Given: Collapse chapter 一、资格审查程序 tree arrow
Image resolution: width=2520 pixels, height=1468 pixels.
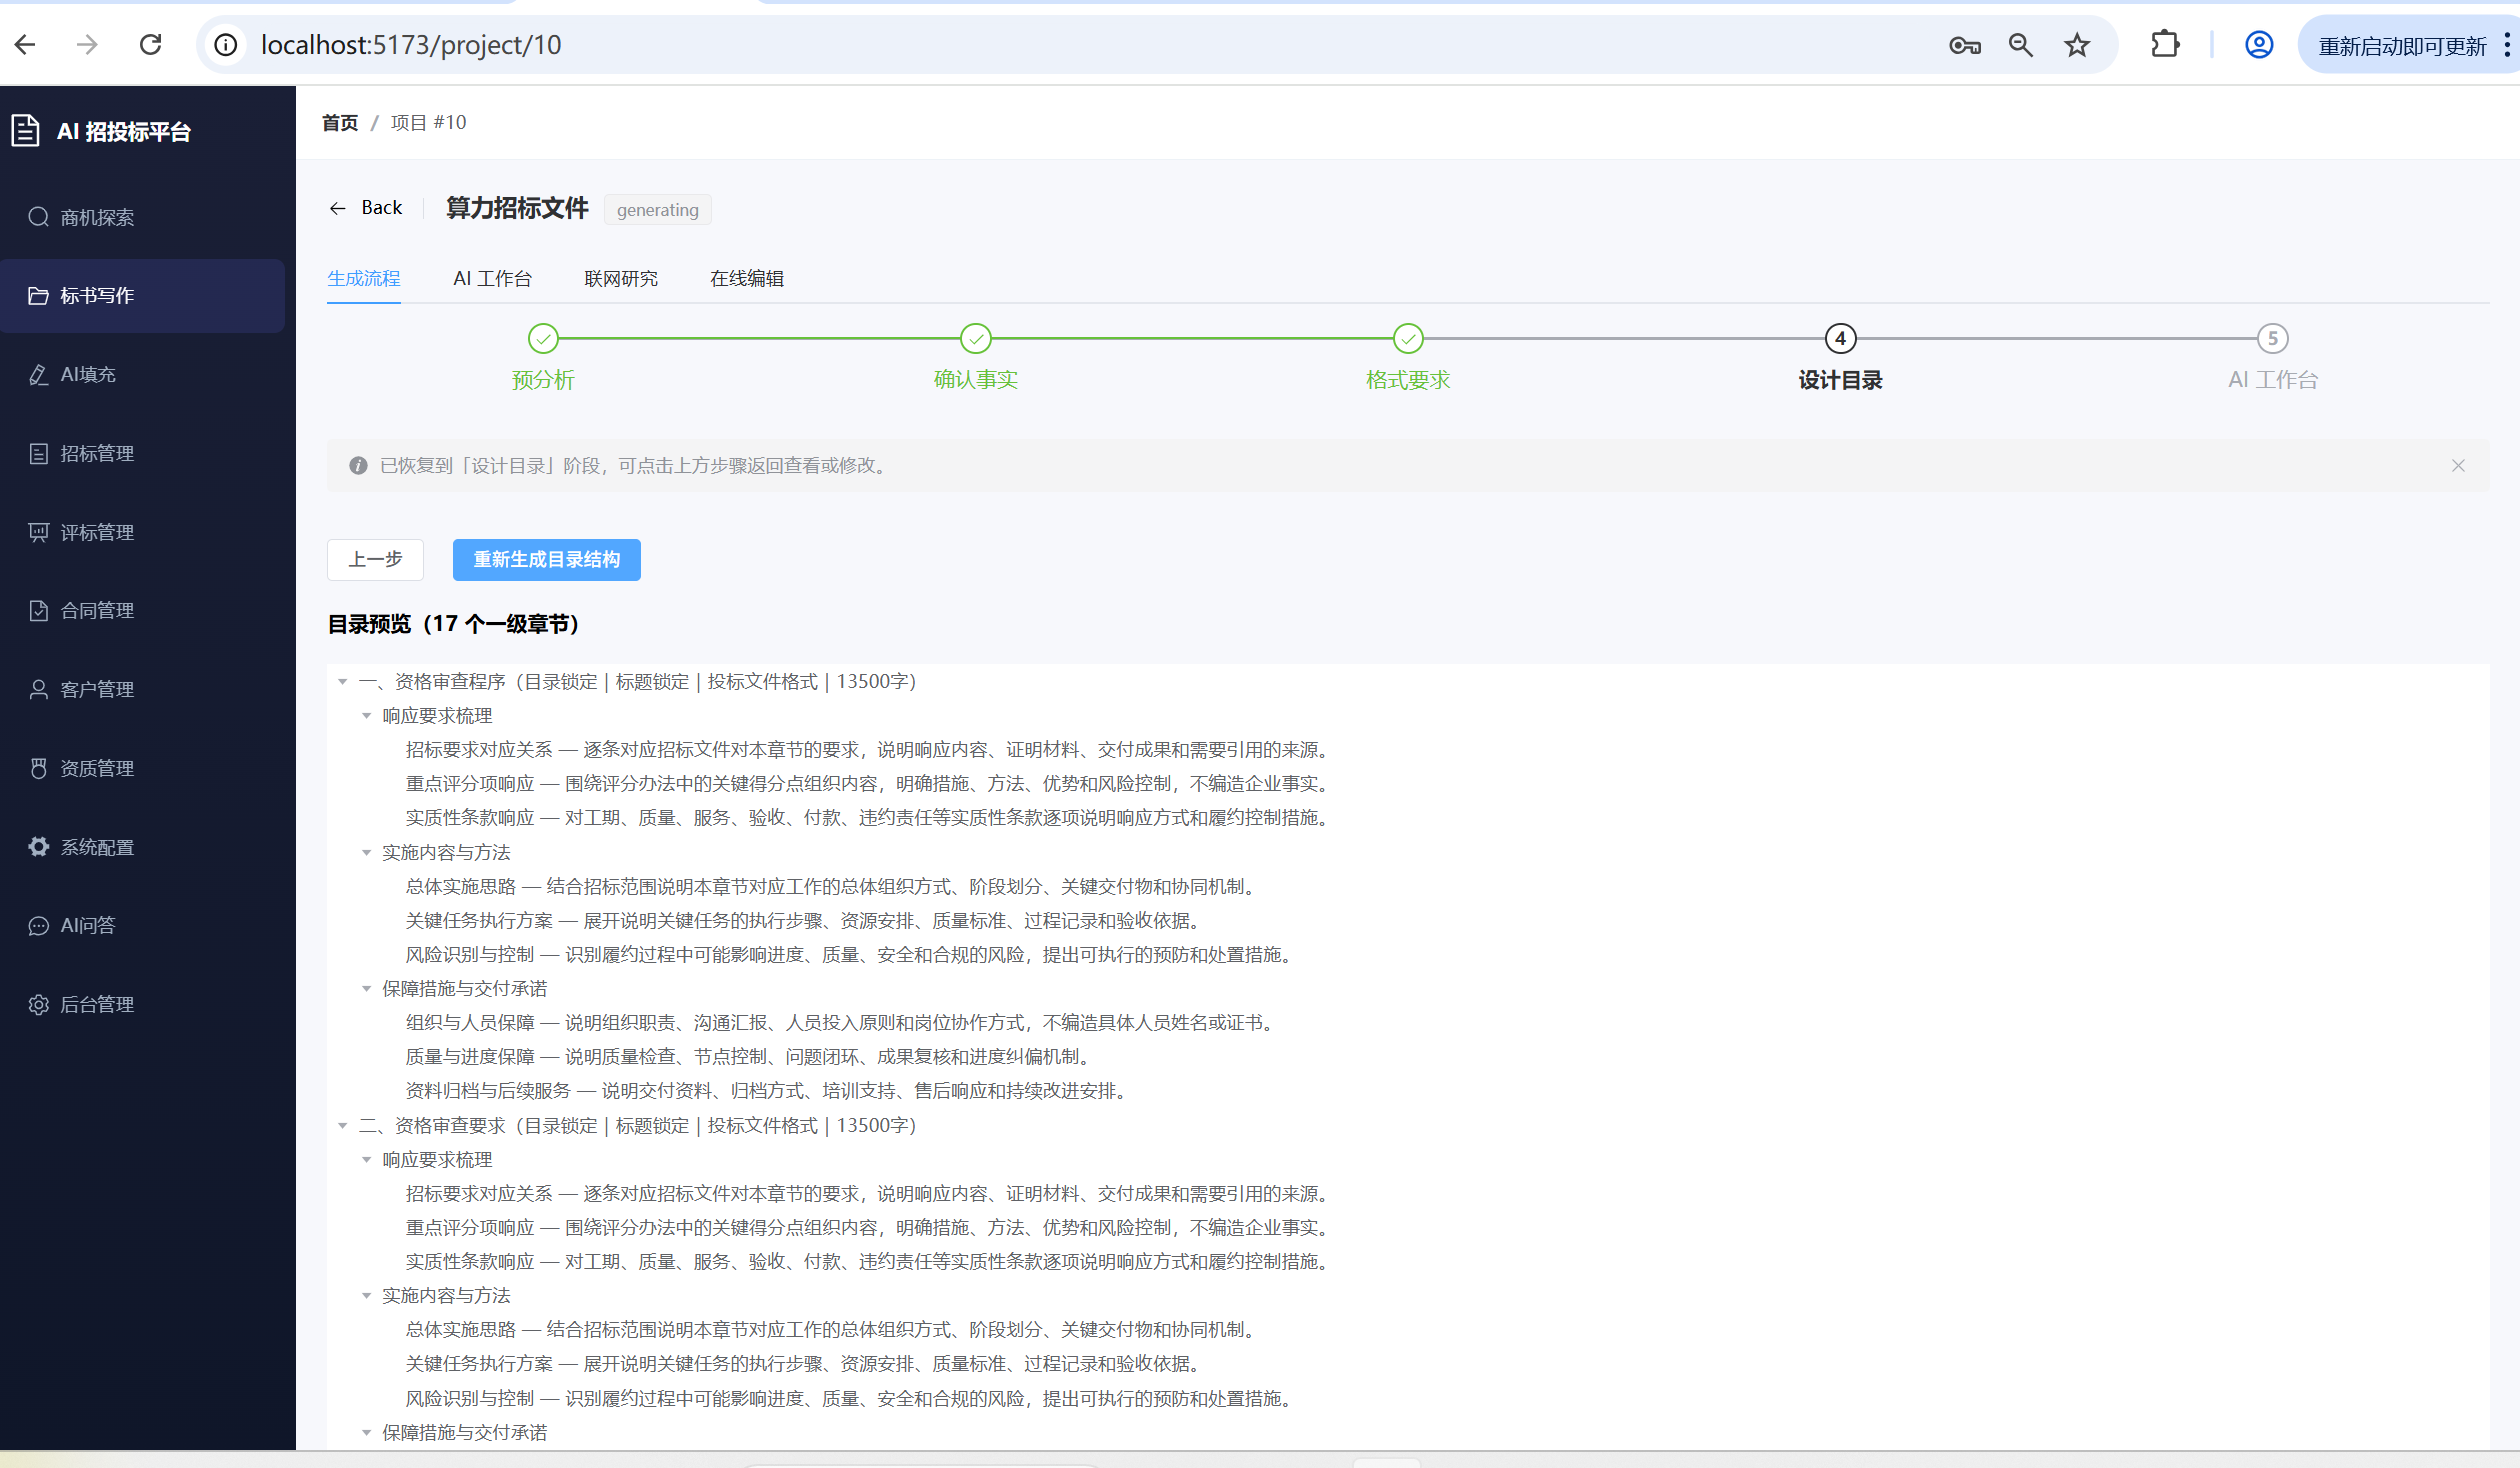Looking at the screenshot, I should [343, 682].
